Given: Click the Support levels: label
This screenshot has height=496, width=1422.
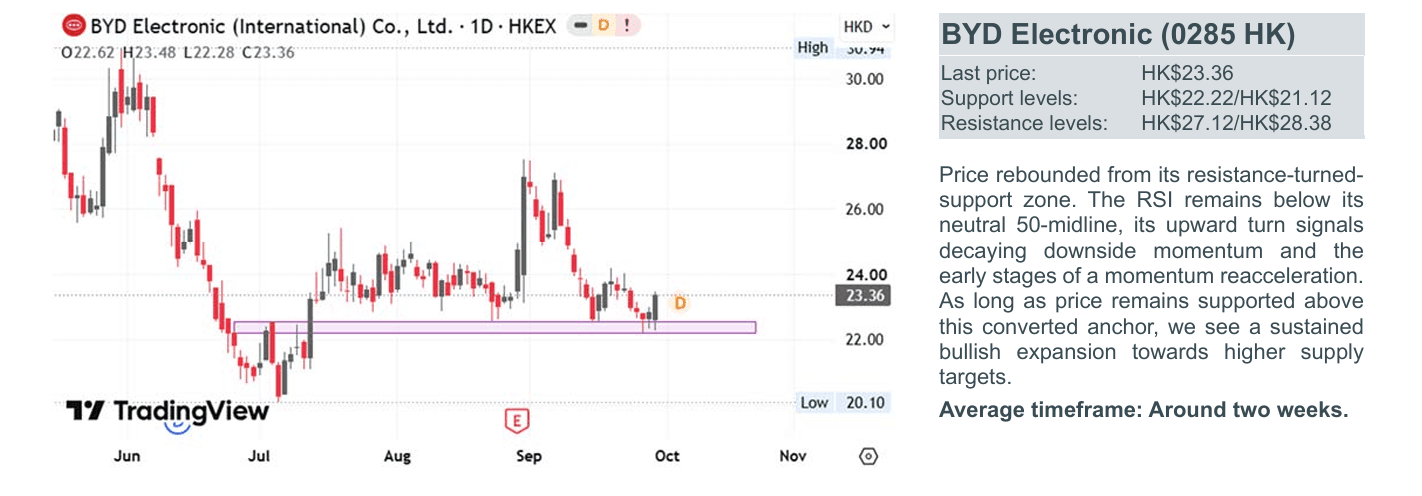Looking at the screenshot, I should [x=1009, y=99].
